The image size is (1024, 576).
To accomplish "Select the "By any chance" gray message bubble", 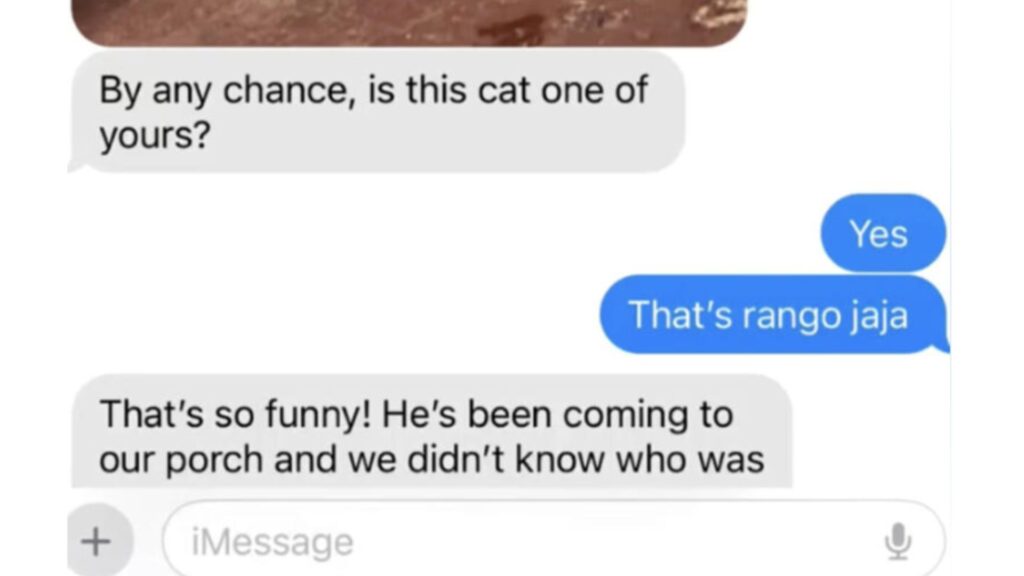I will click(377, 112).
